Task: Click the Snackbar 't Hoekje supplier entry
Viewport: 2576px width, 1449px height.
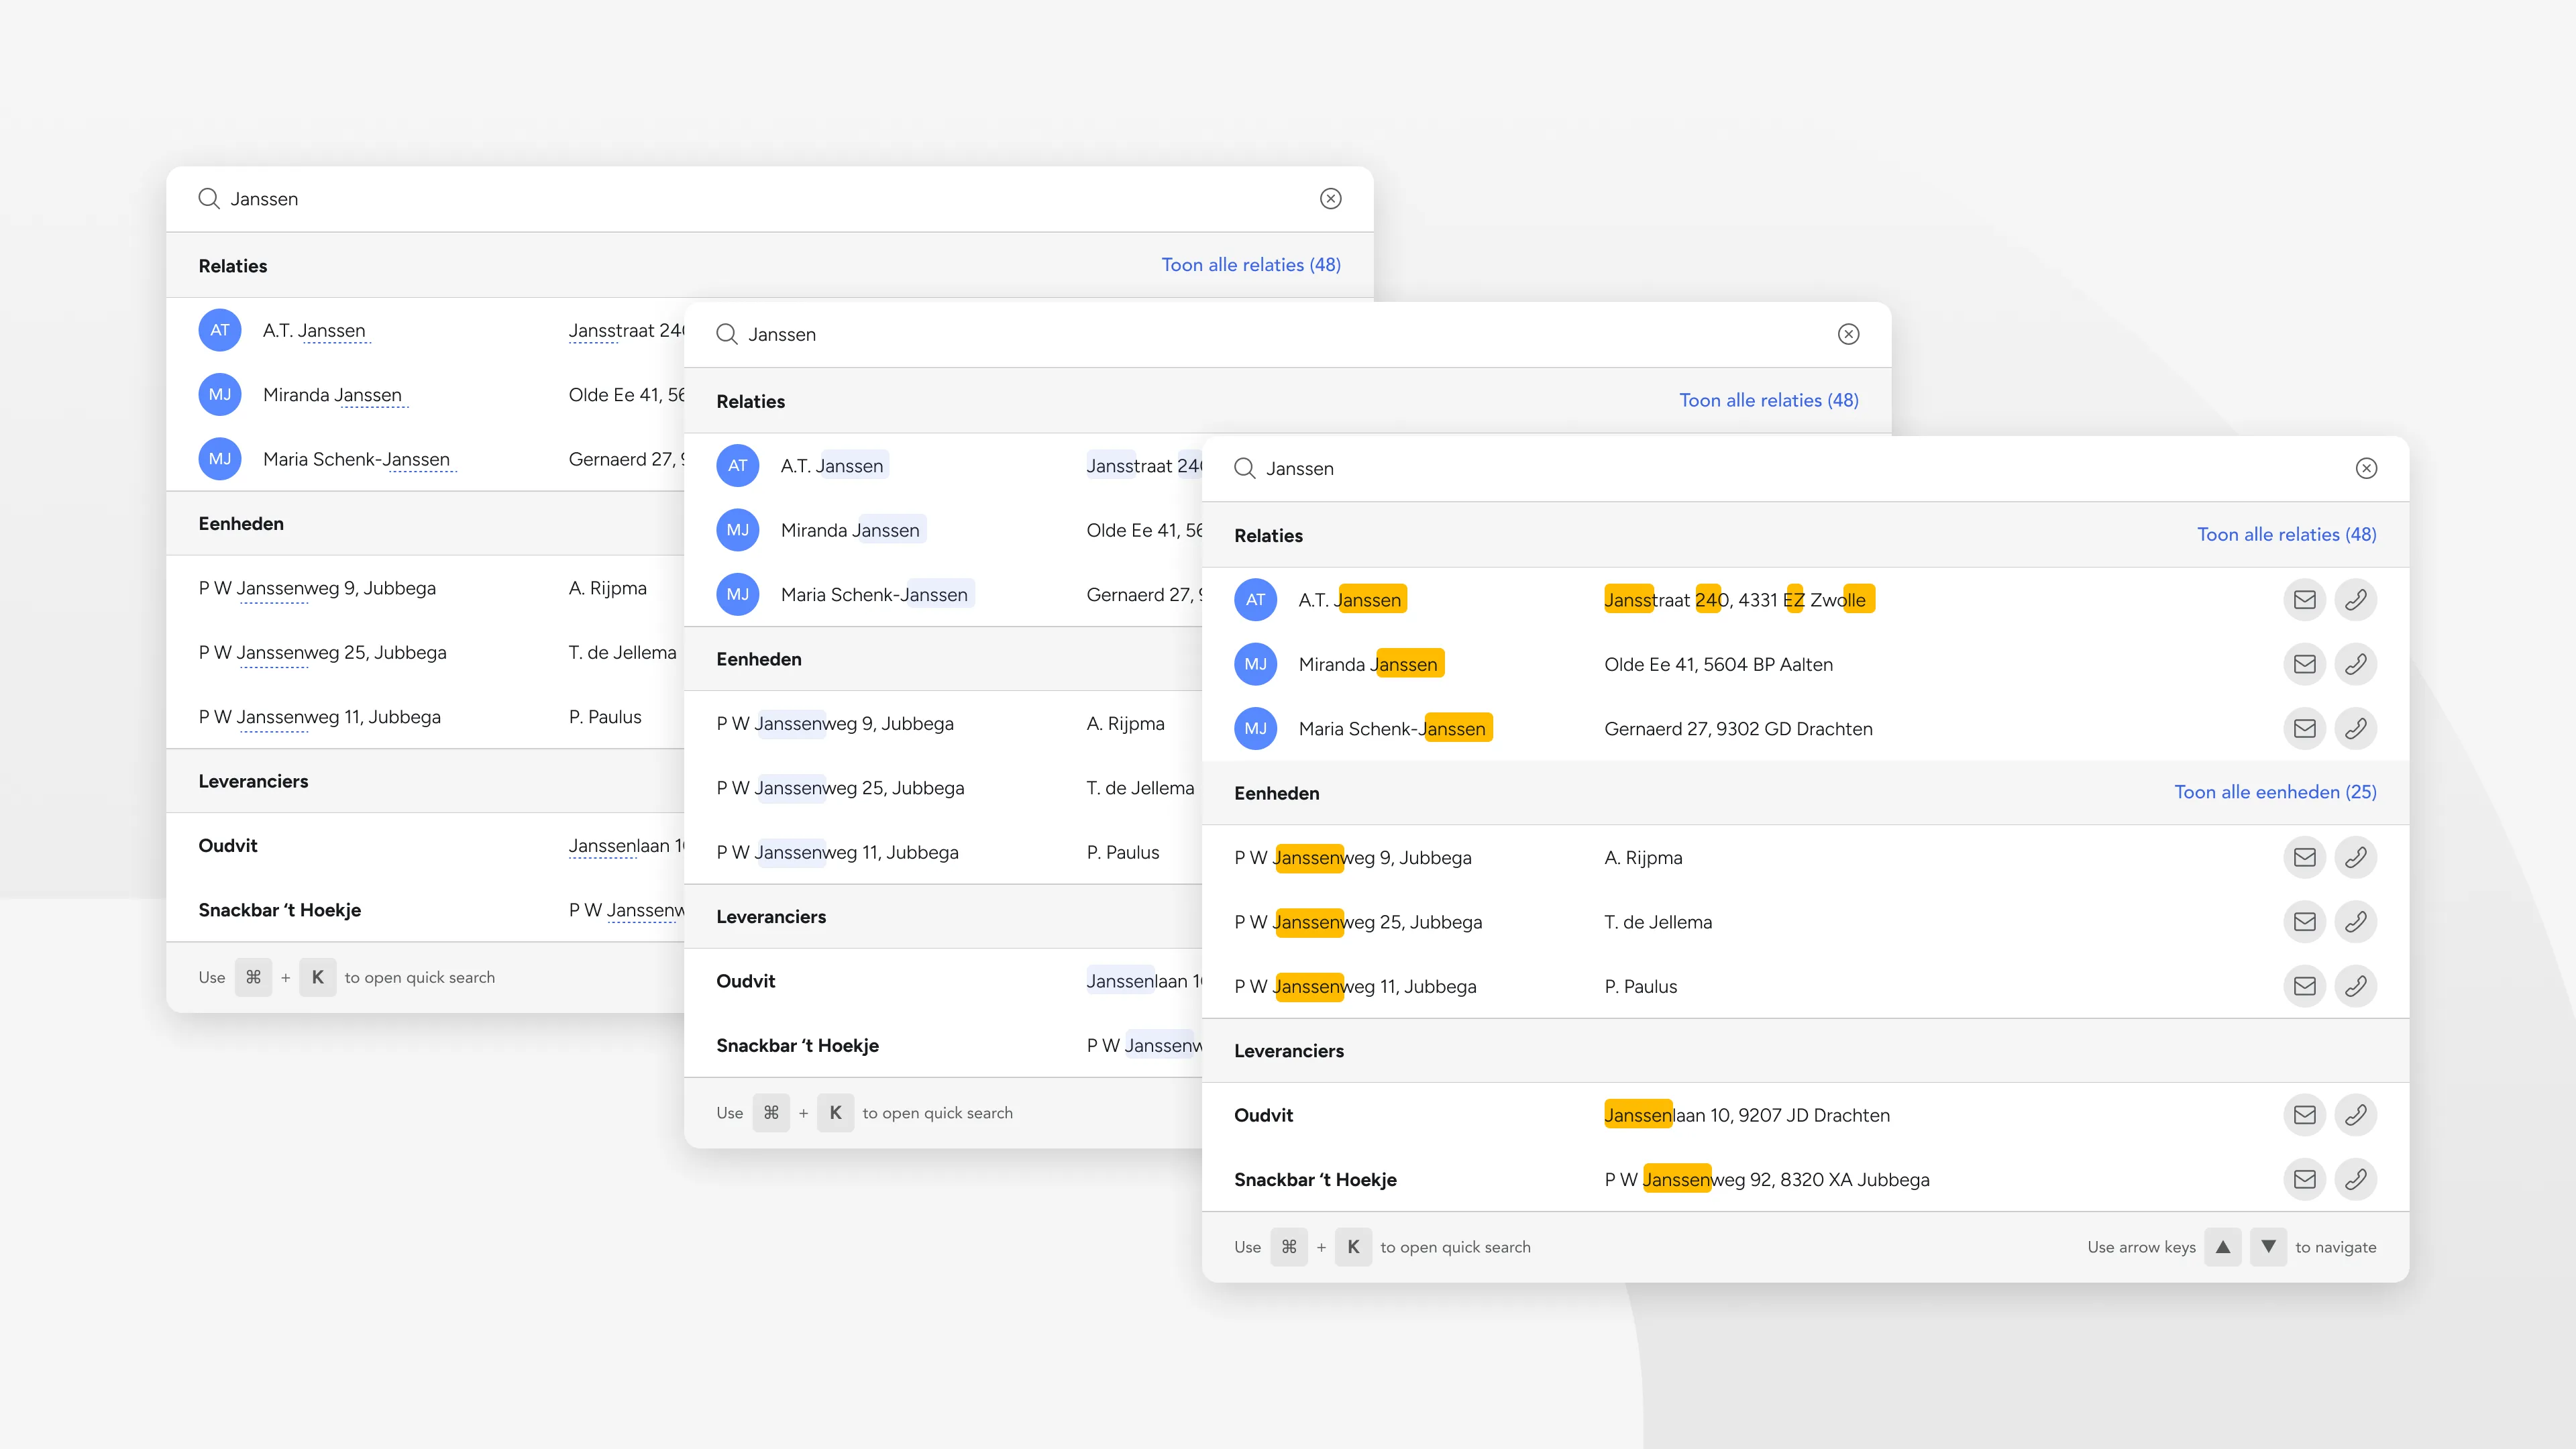Action: coord(1316,1179)
